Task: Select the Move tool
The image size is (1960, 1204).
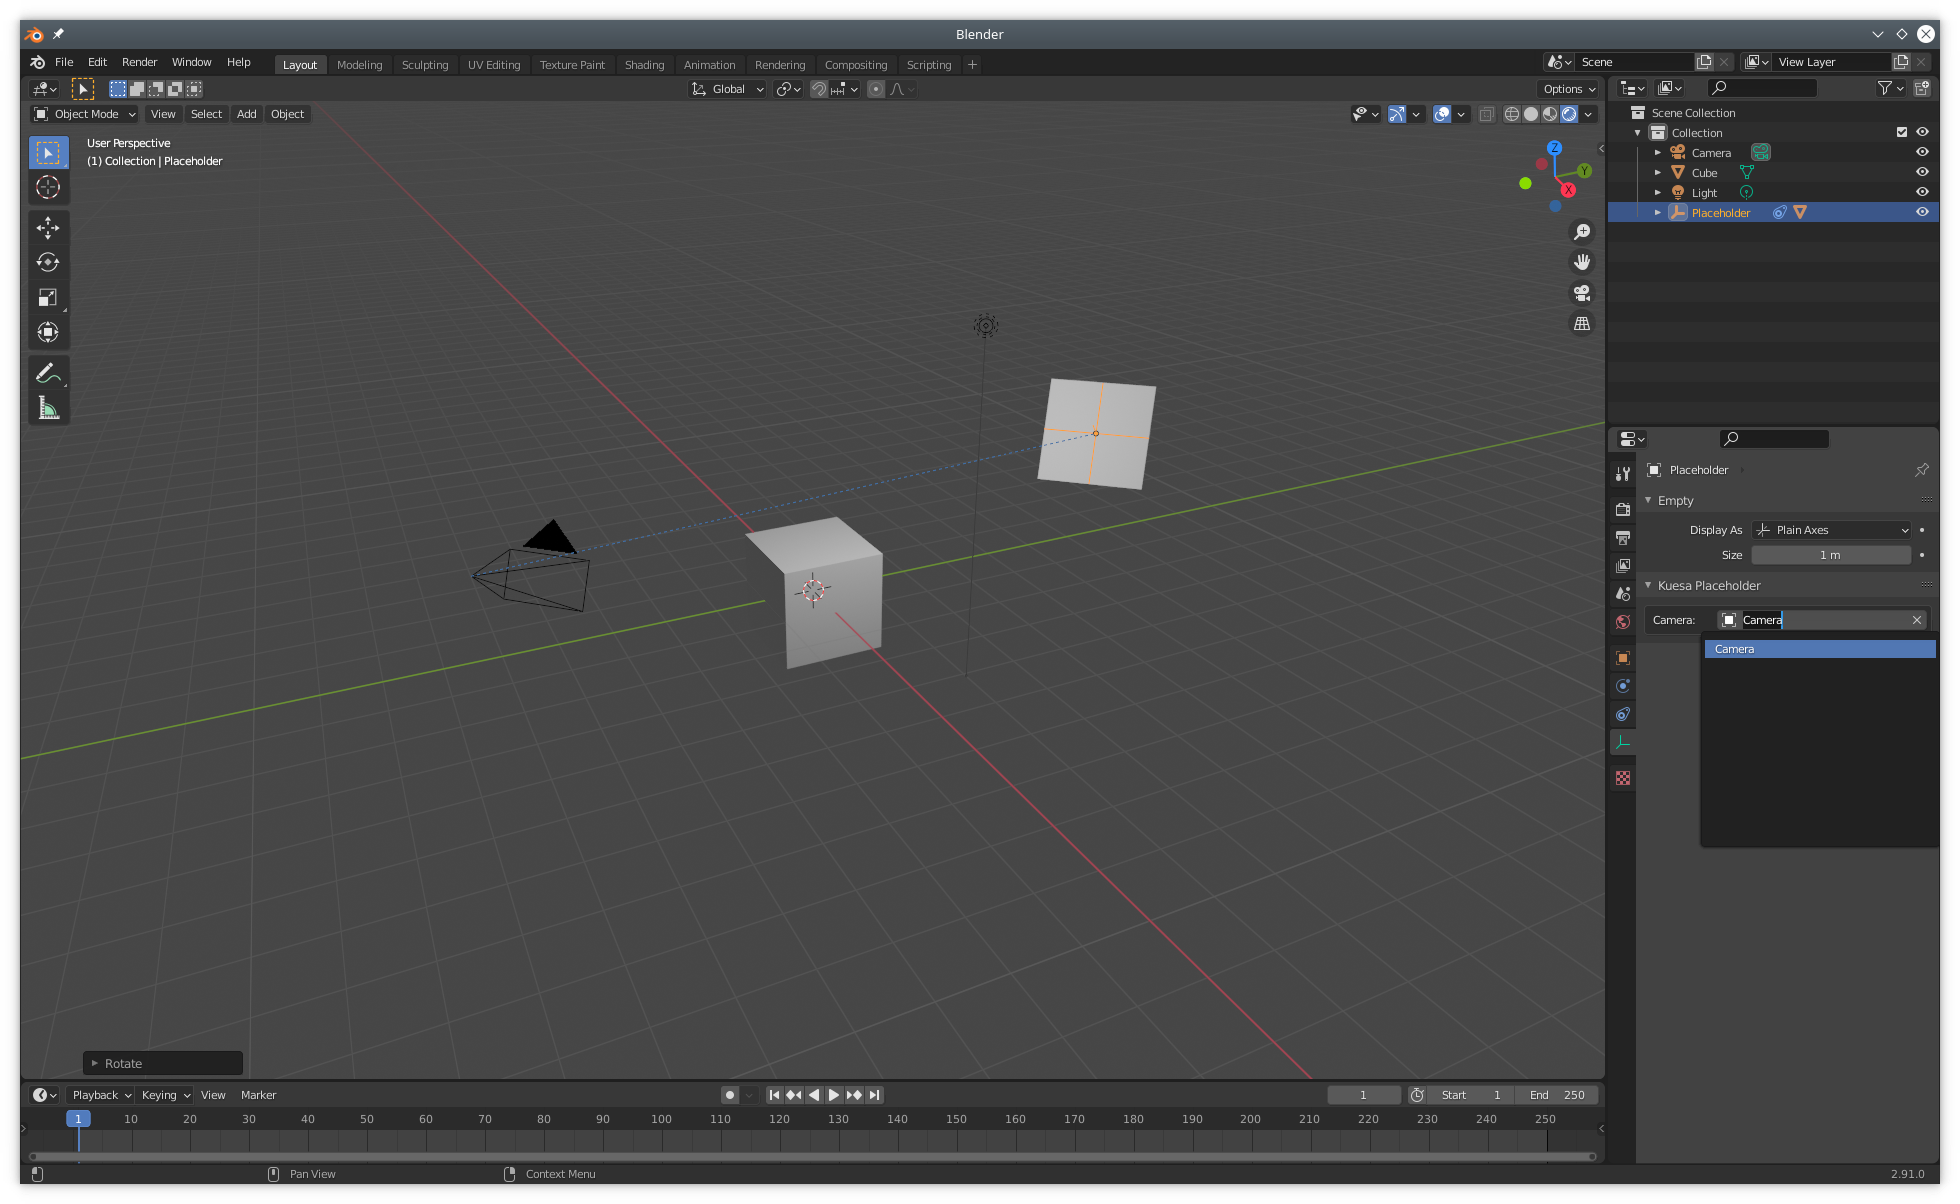Action: tap(48, 228)
